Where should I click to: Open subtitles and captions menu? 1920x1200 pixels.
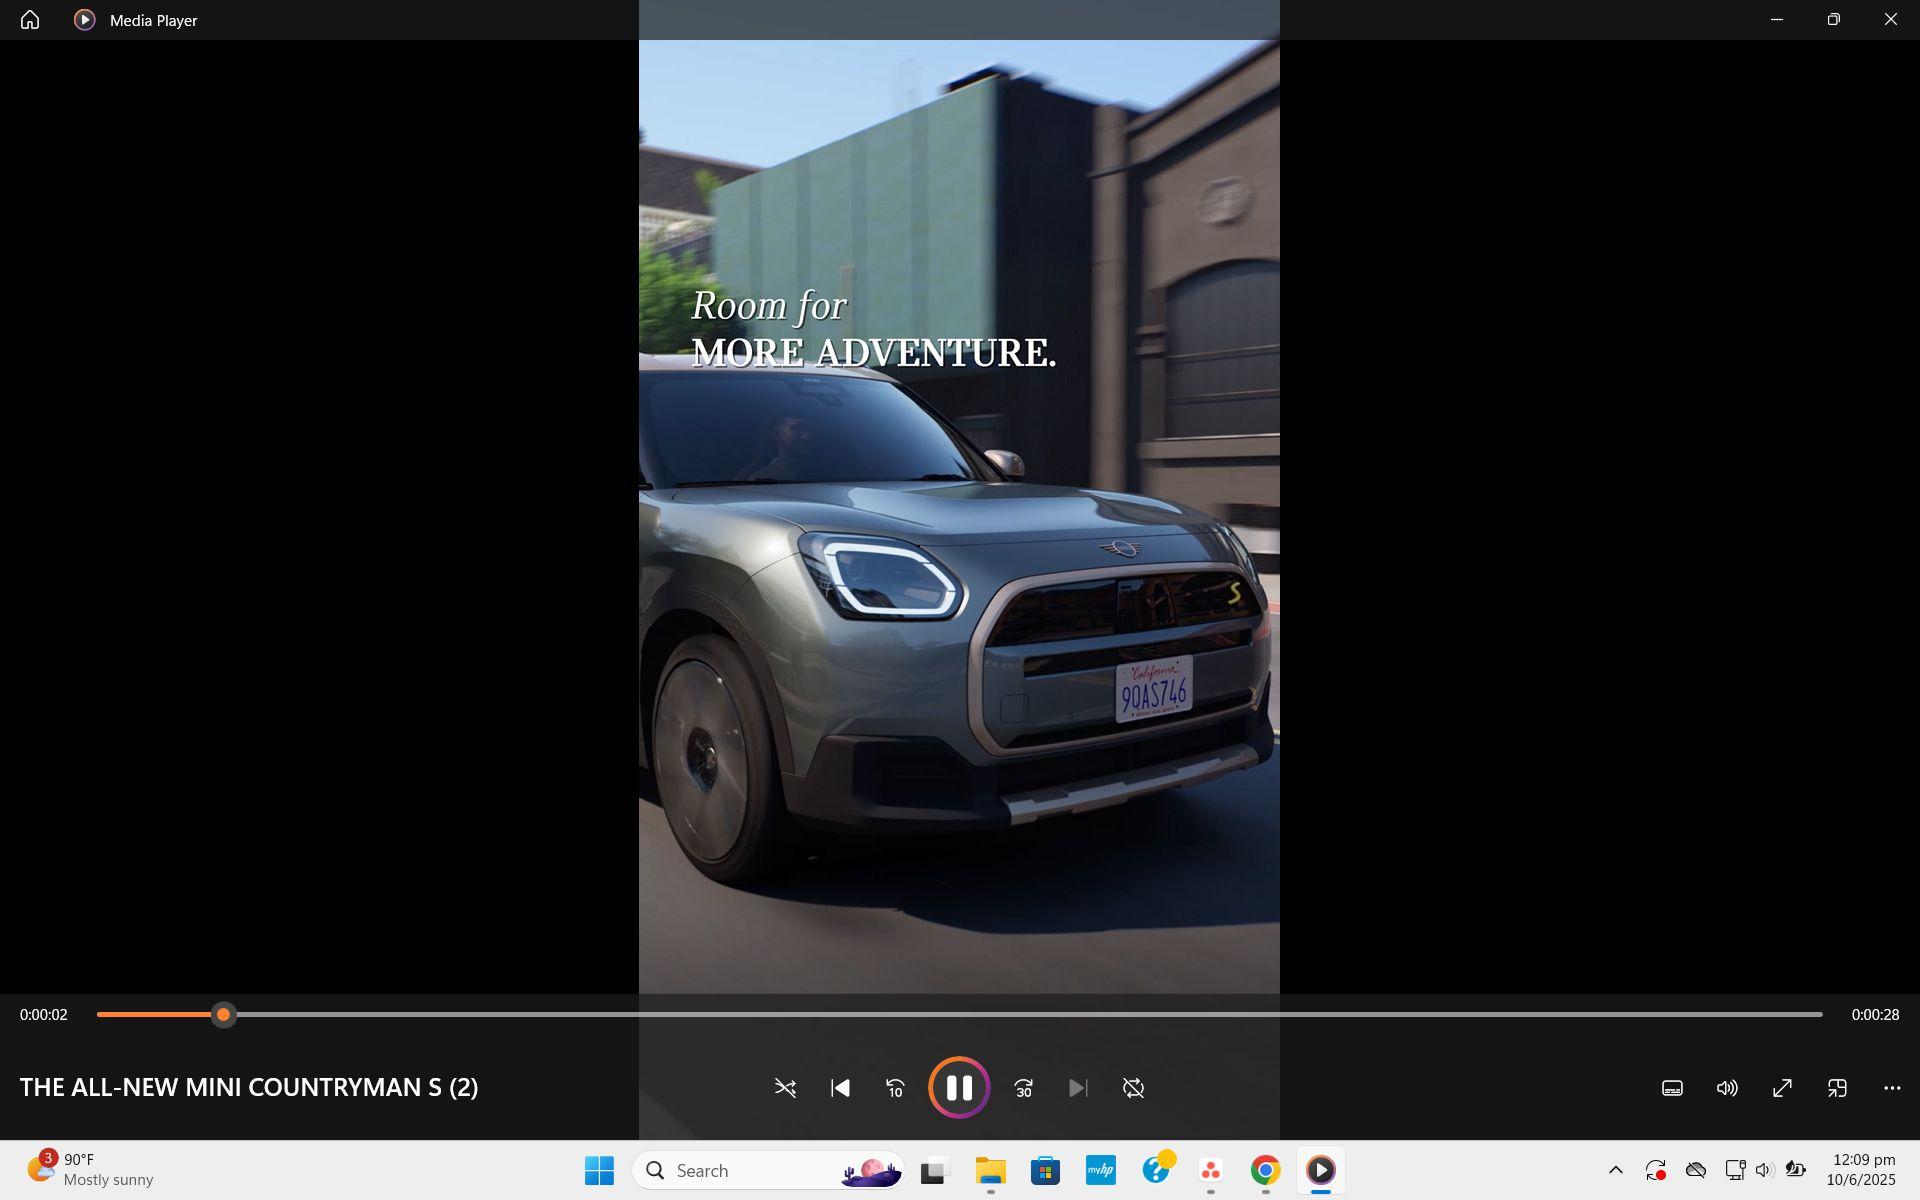pos(1672,1087)
